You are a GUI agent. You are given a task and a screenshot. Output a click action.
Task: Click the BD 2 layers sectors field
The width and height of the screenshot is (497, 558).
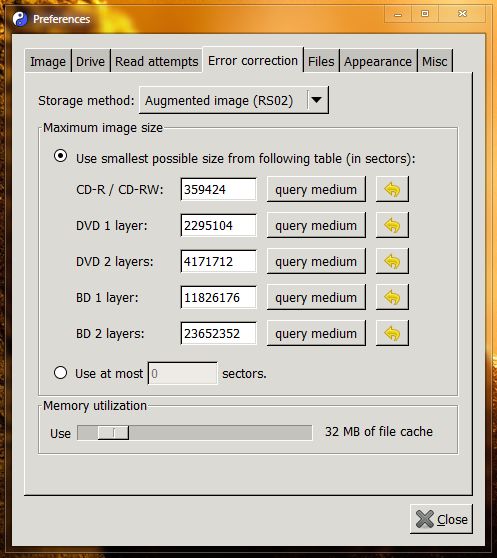[218, 333]
